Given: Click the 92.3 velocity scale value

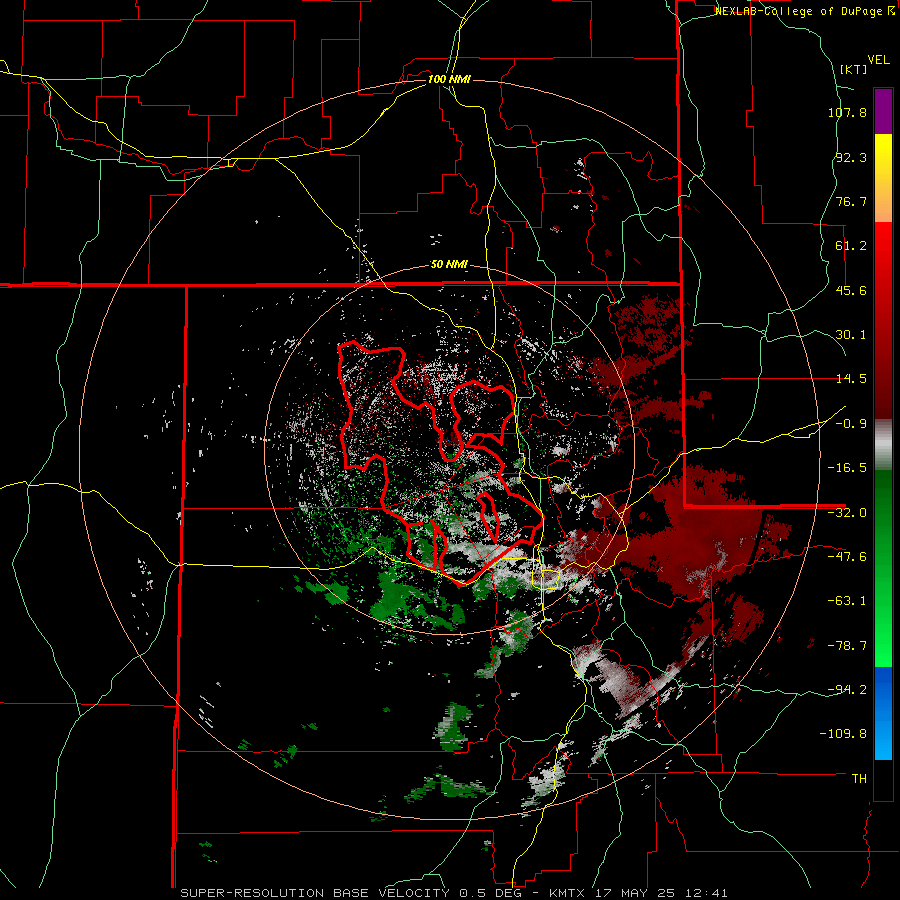Looking at the screenshot, I should (x=851, y=157).
